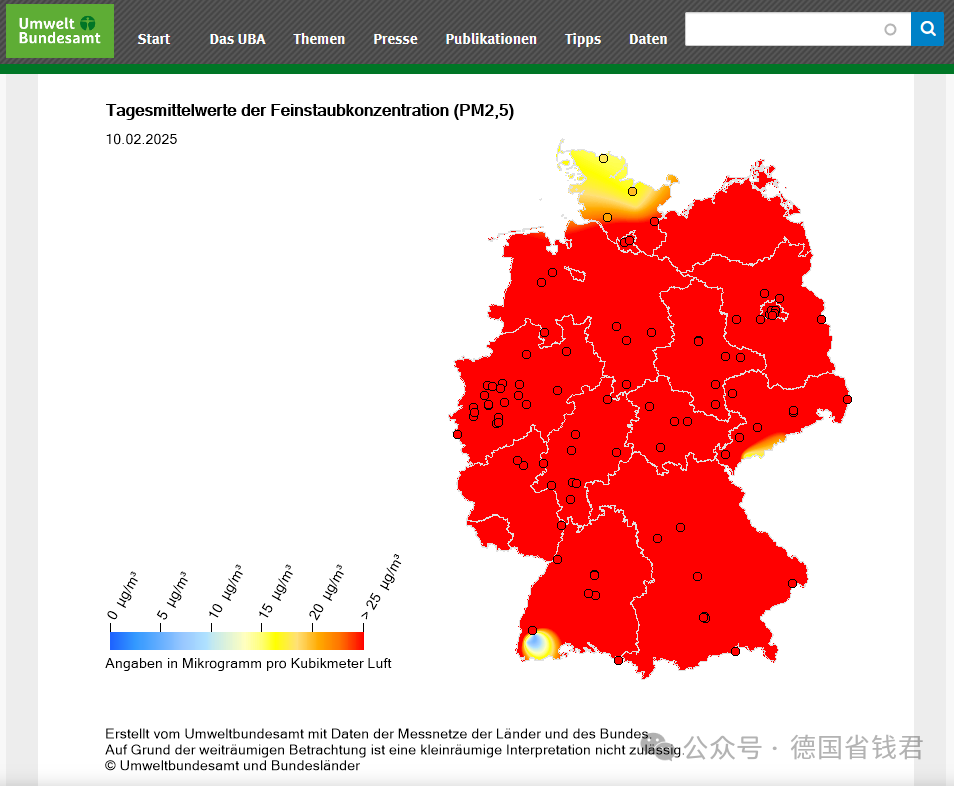Click the Umweltbundesamt logo
The width and height of the screenshot is (954, 786).
pyautogui.click(x=59, y=30)
